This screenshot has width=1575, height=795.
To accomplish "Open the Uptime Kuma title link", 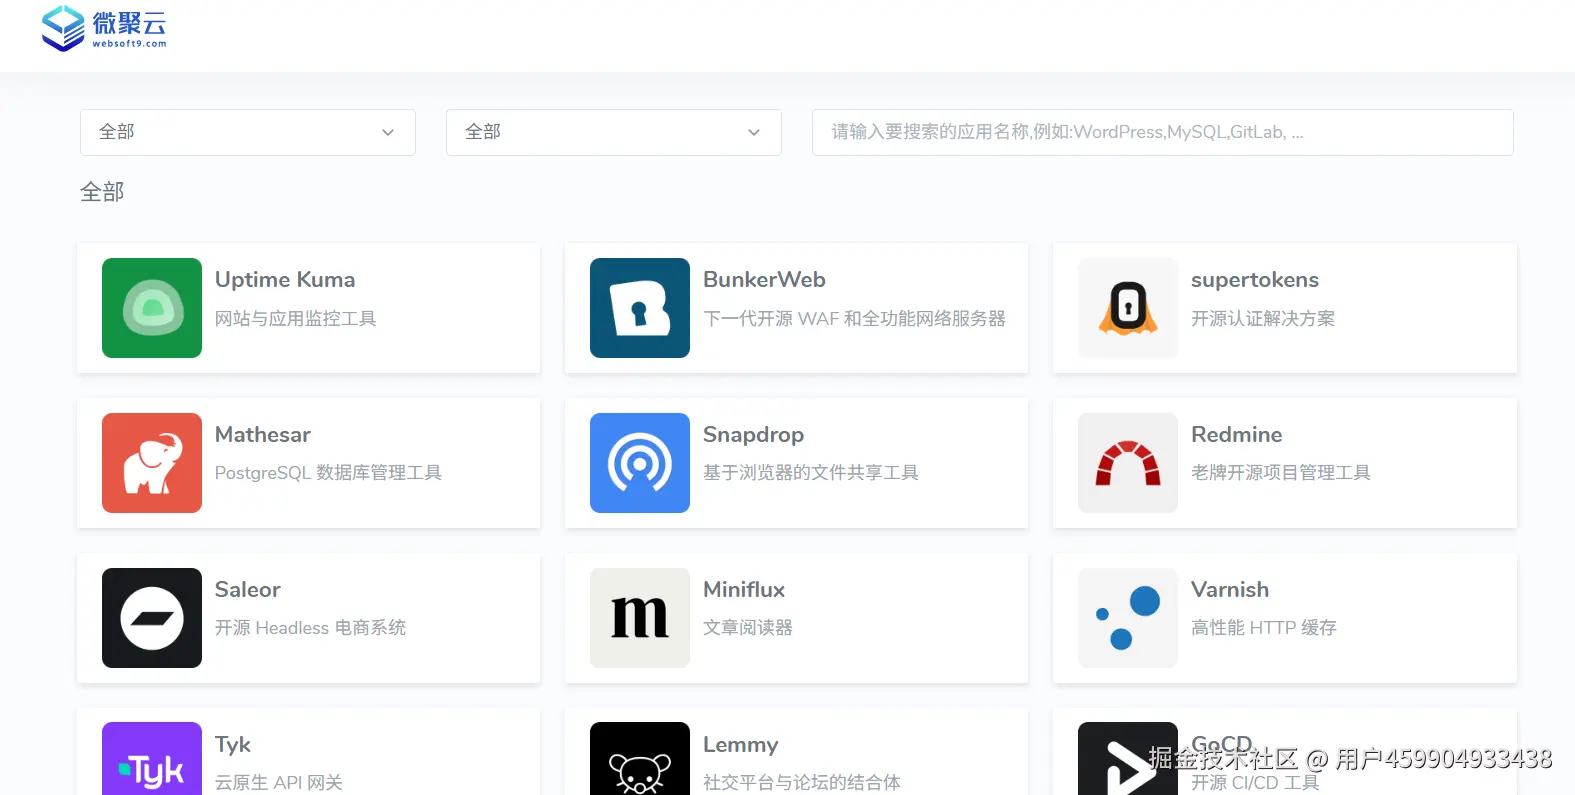I will pyautogui.click(x=285, y=280).
